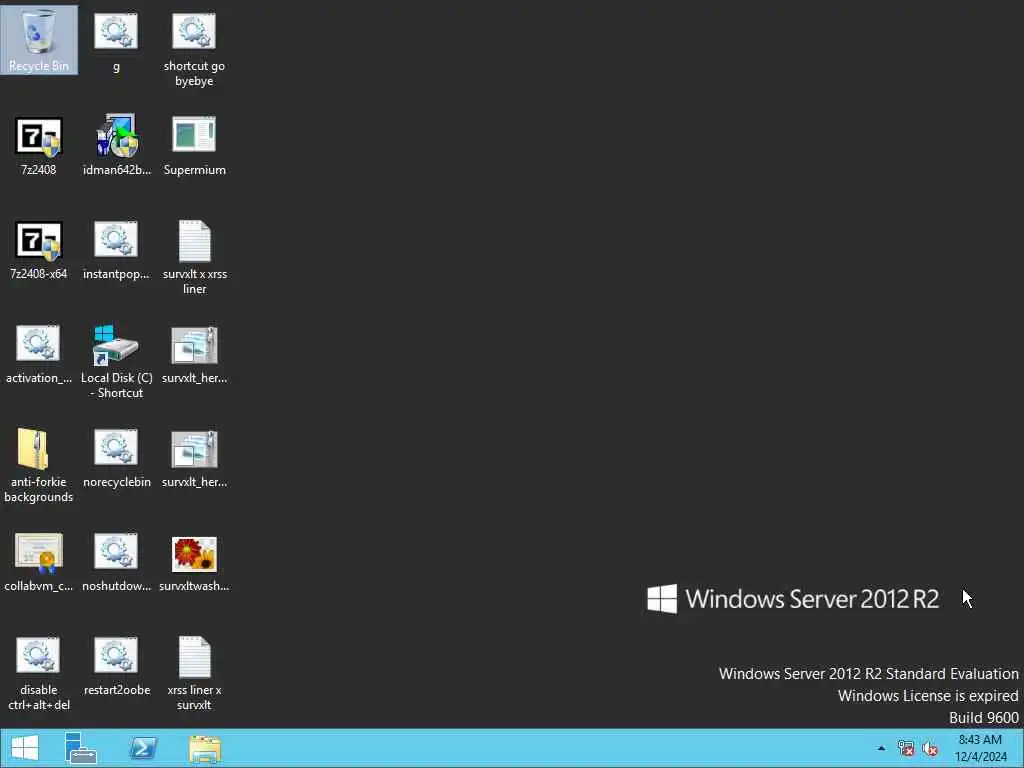Select the anti-forkie backgrounds zip folder

click(39, 465)
